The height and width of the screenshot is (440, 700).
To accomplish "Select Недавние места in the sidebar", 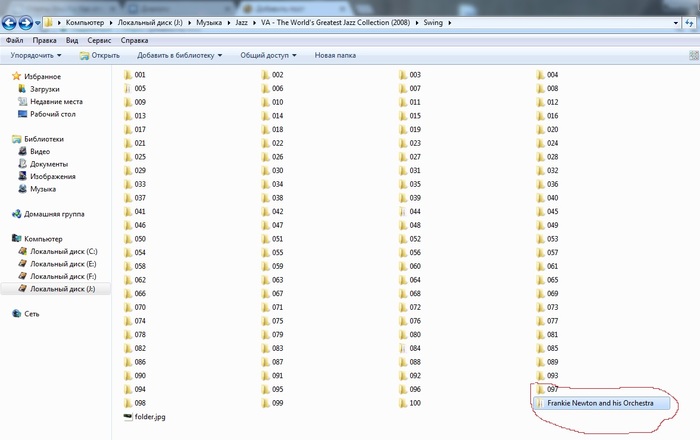I will pos(56,101).
